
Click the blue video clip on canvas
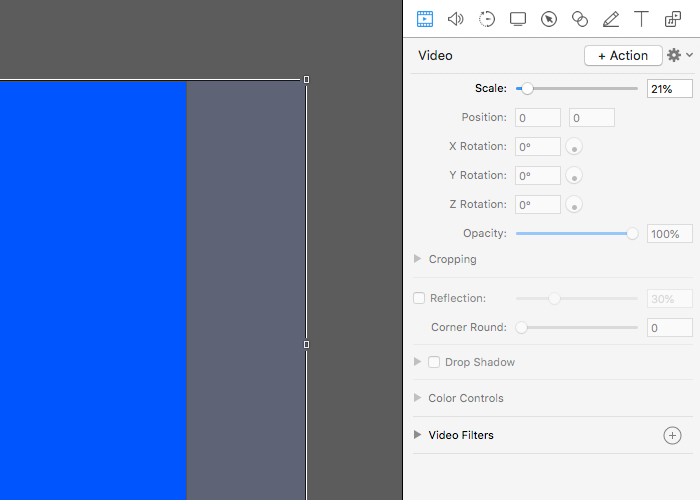pos(93,290)
